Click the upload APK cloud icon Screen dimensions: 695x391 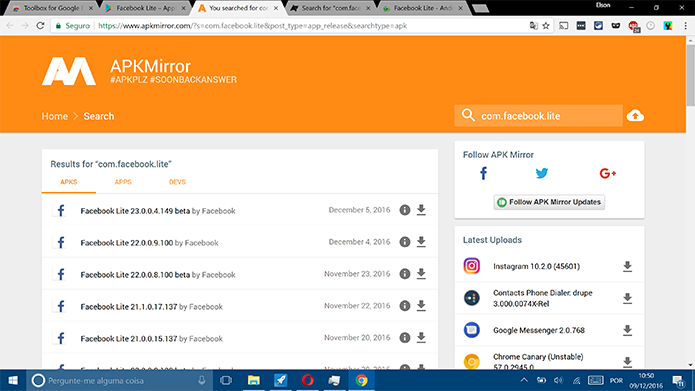point(635,116)
